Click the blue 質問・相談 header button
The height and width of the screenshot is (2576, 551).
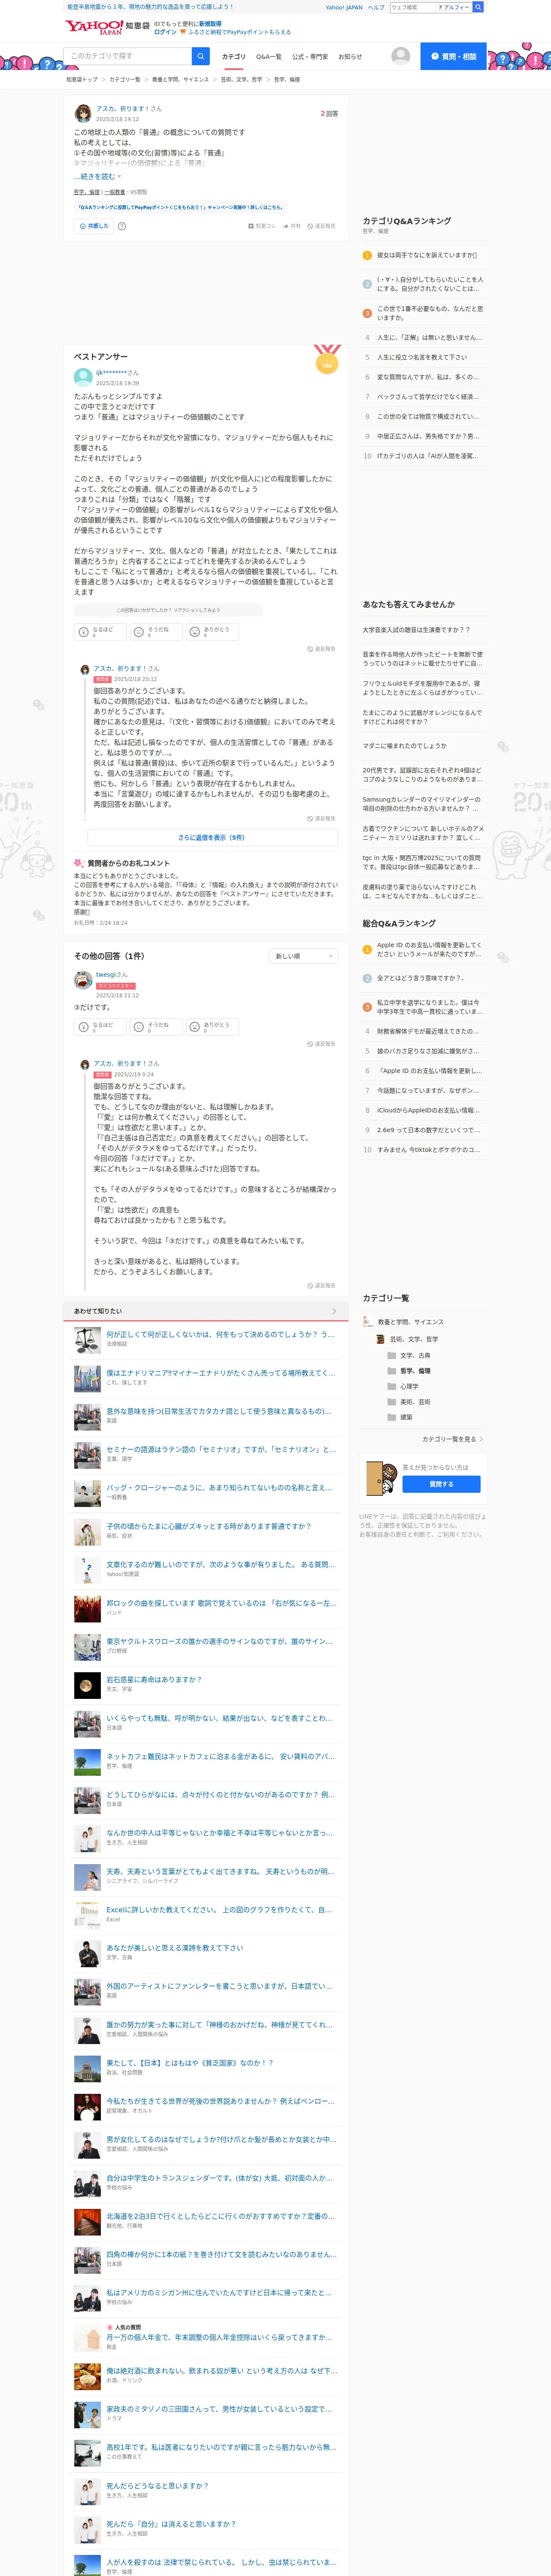453,56
